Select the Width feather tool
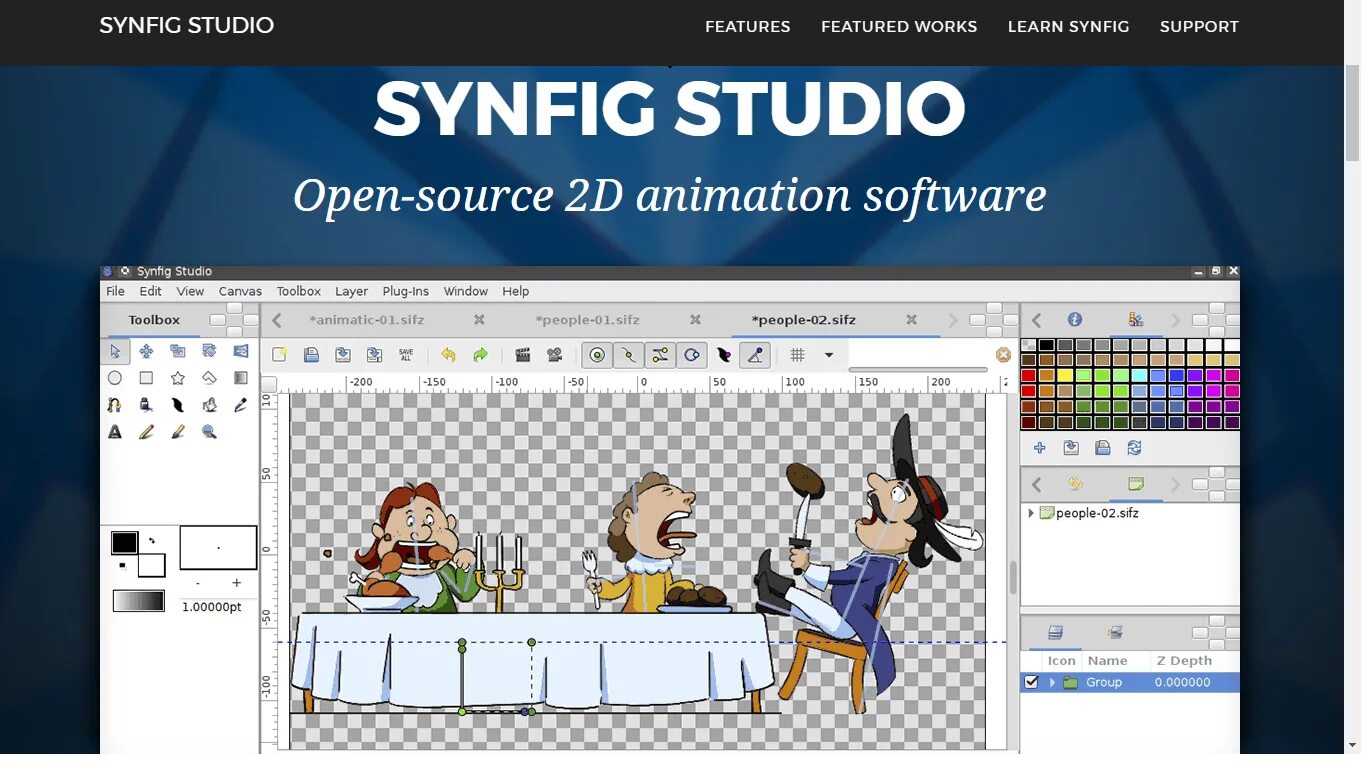This screenshot has width=1366, height=768. 178,405
